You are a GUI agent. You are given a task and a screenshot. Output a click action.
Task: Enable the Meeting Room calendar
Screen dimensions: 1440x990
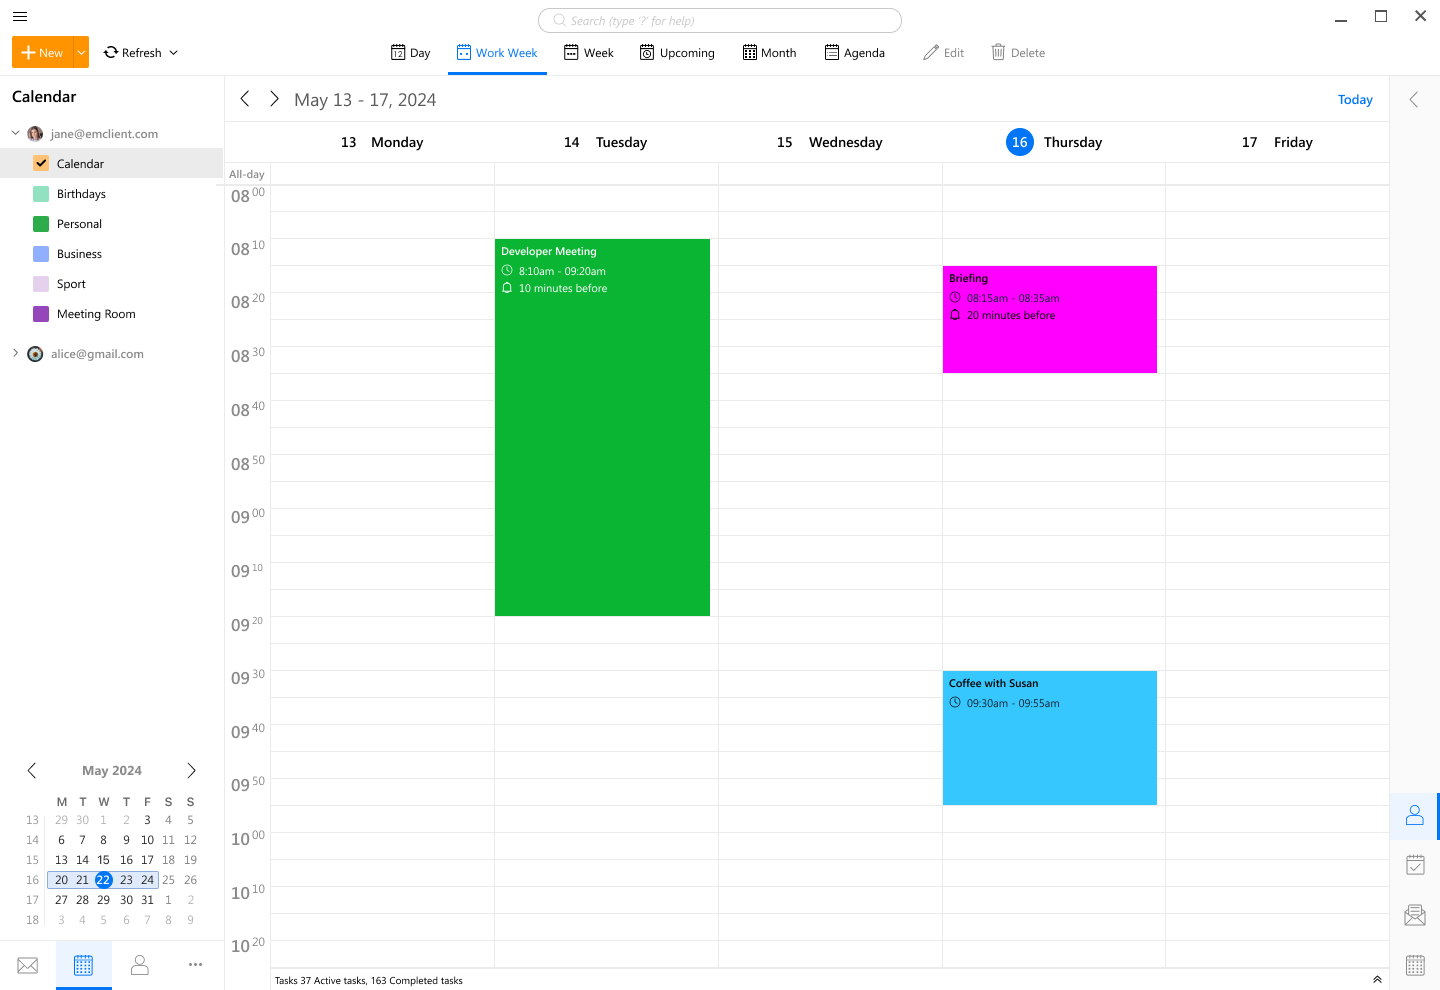41,314
